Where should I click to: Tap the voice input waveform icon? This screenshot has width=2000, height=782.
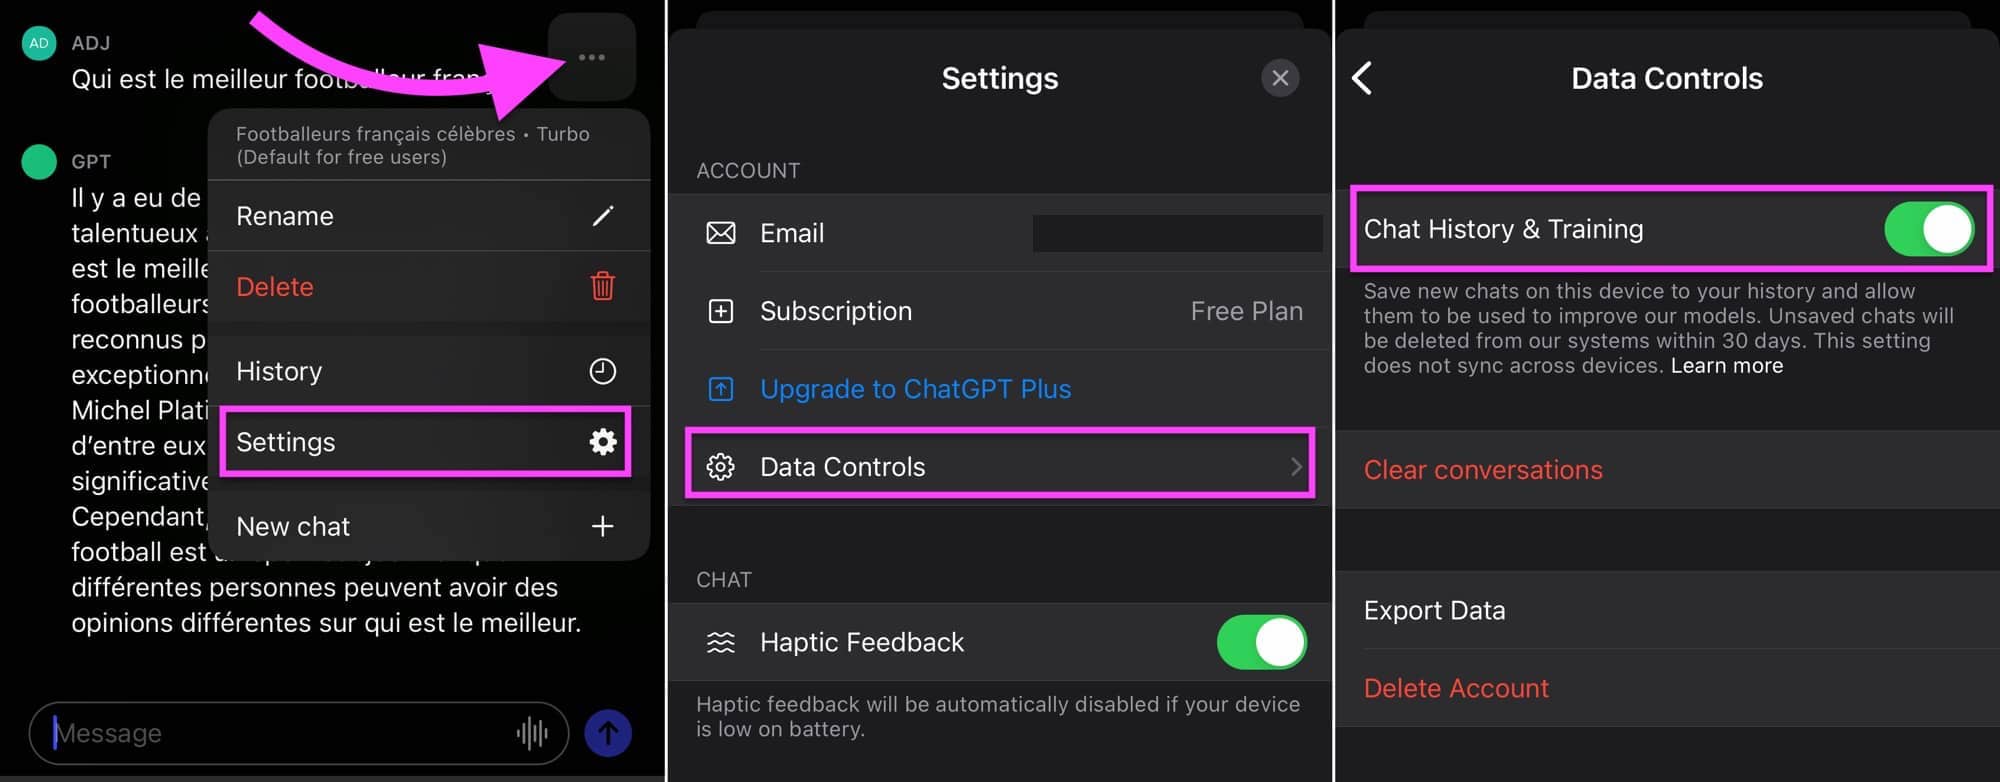coord(532,733)
